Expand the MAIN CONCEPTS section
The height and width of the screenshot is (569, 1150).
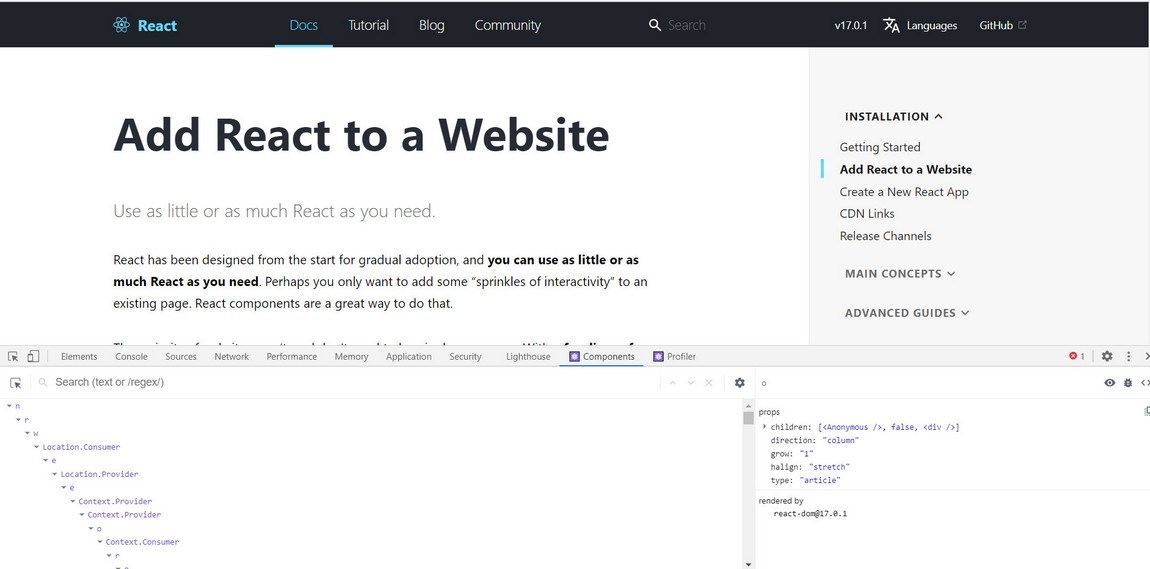[x=900, y=274]
